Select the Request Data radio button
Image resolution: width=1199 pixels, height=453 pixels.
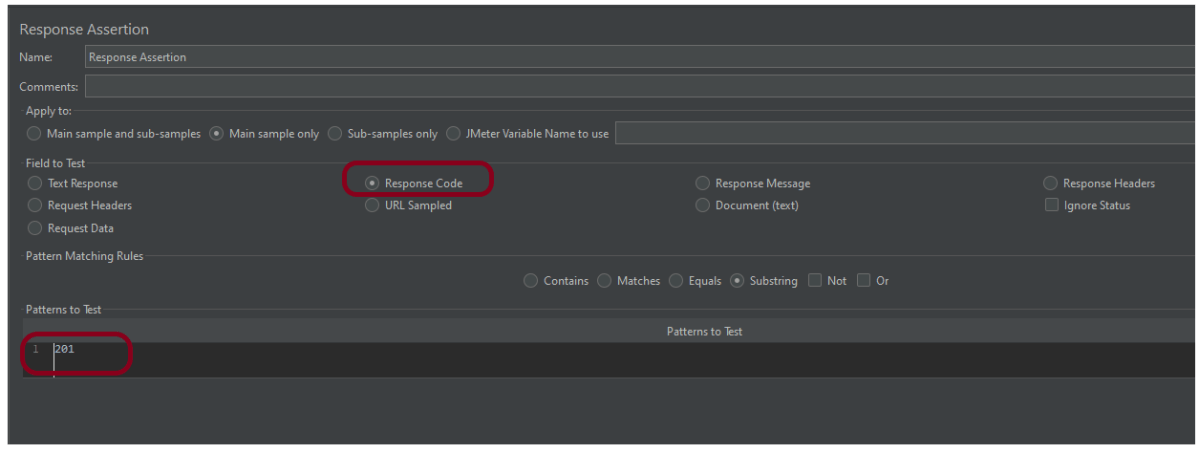point(35,229)
